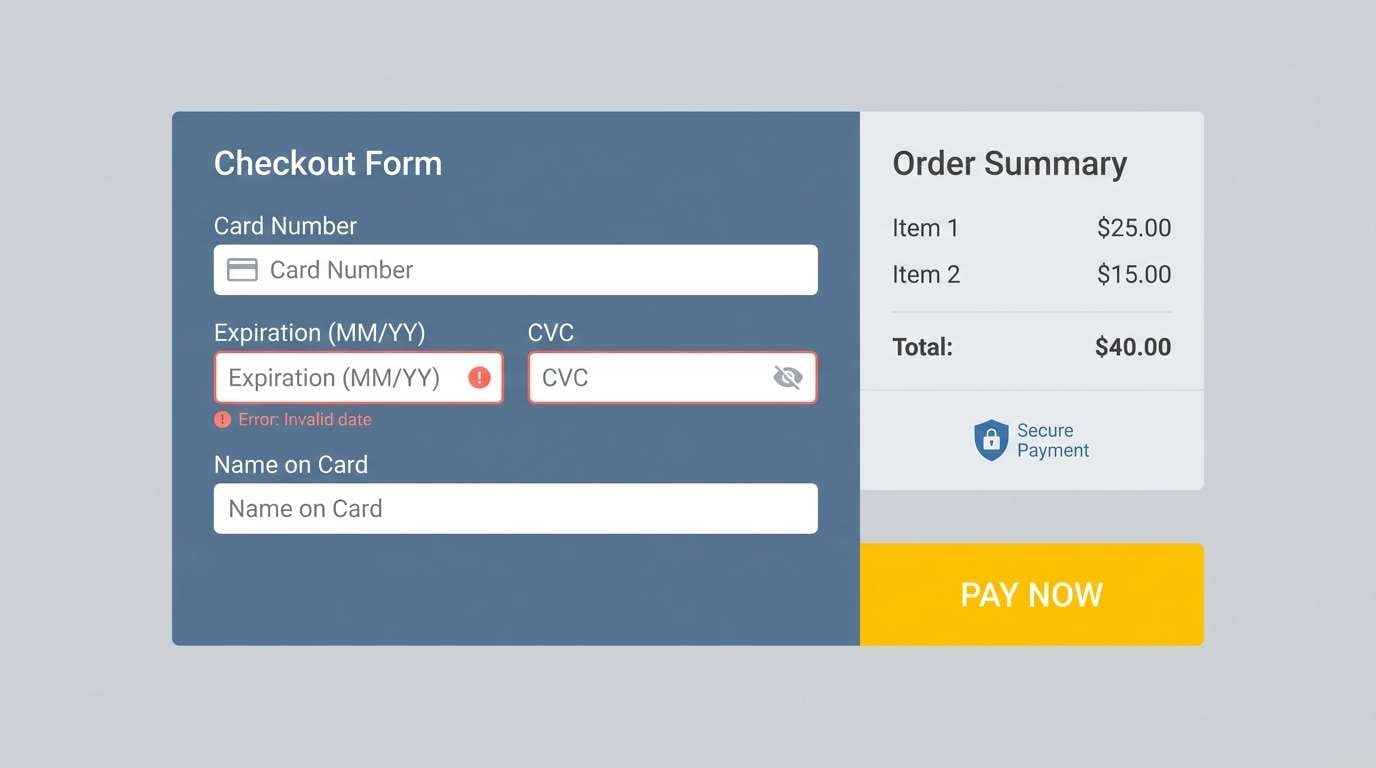Click the Expiration (MM/YY) label text
1376x768 pixels.
click(x=319, y=332)
